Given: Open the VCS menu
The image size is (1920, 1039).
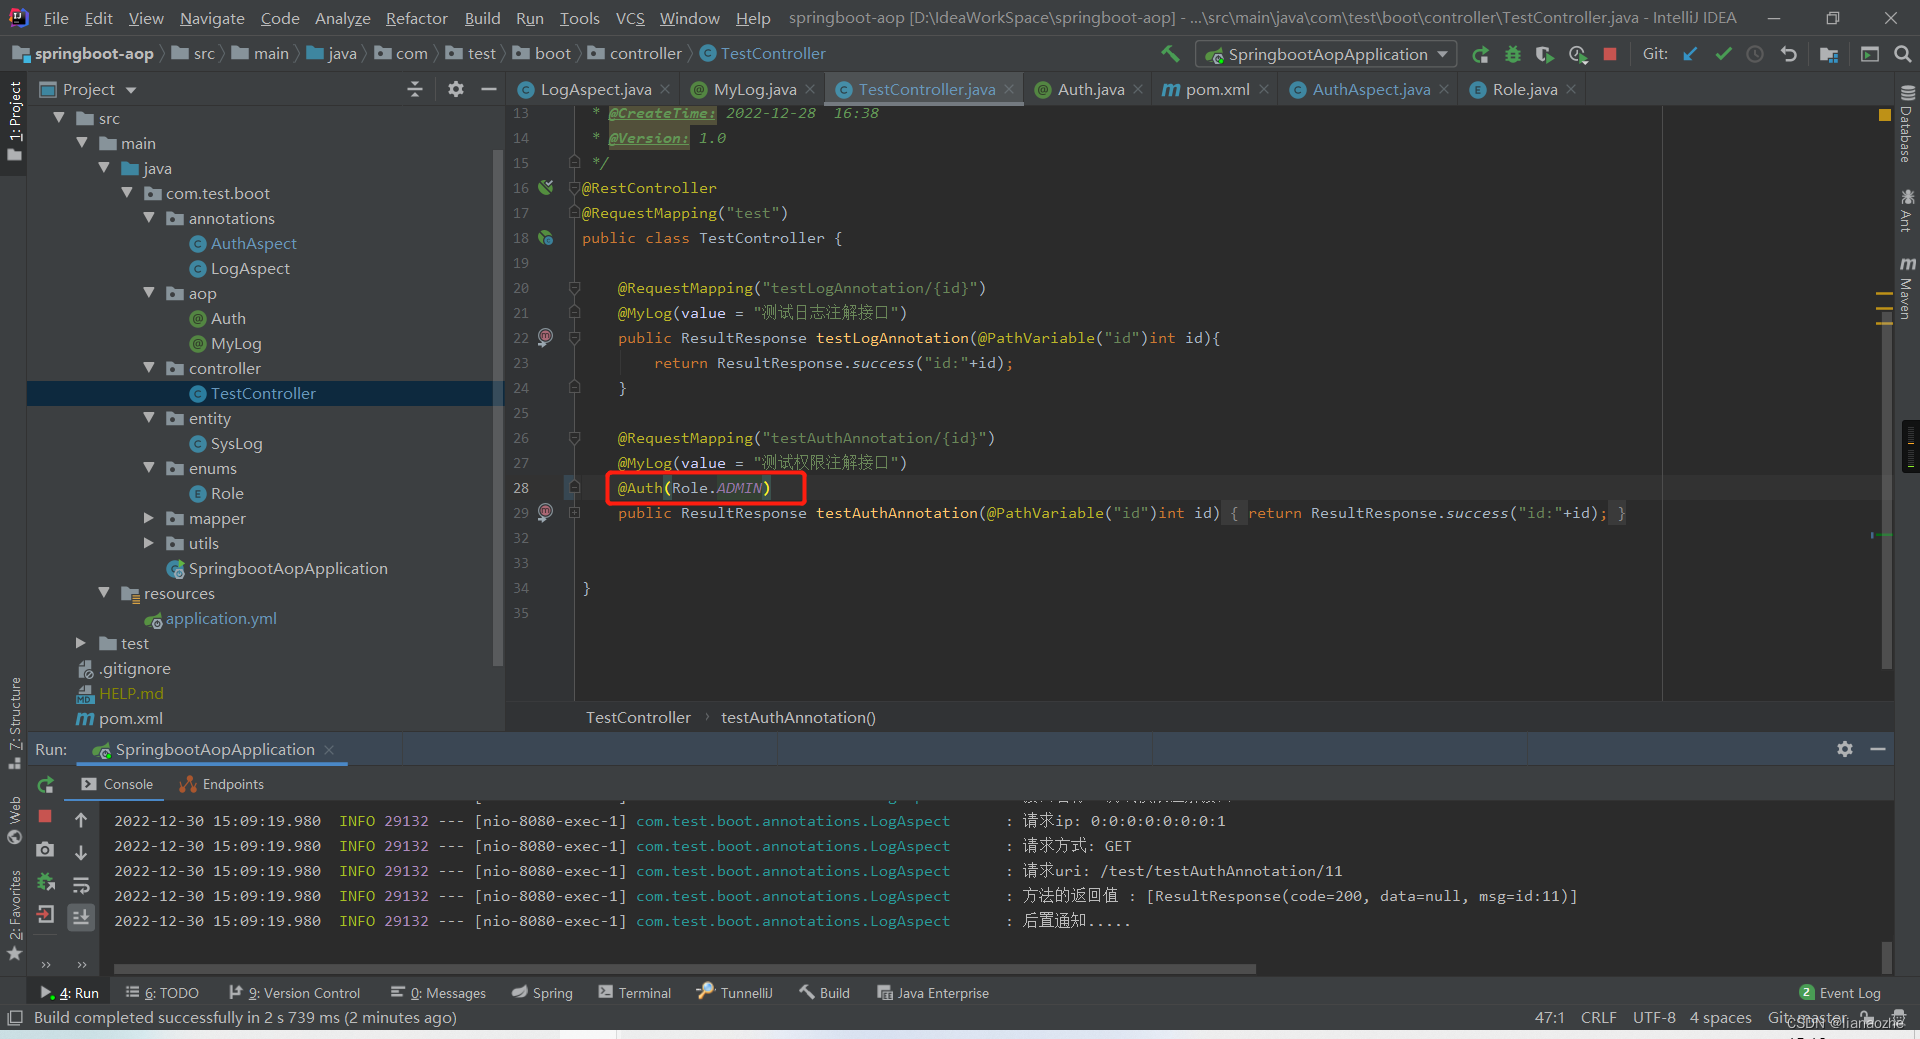Looking at the screenshot, I should pyautogui.click(x=630, y=18).
